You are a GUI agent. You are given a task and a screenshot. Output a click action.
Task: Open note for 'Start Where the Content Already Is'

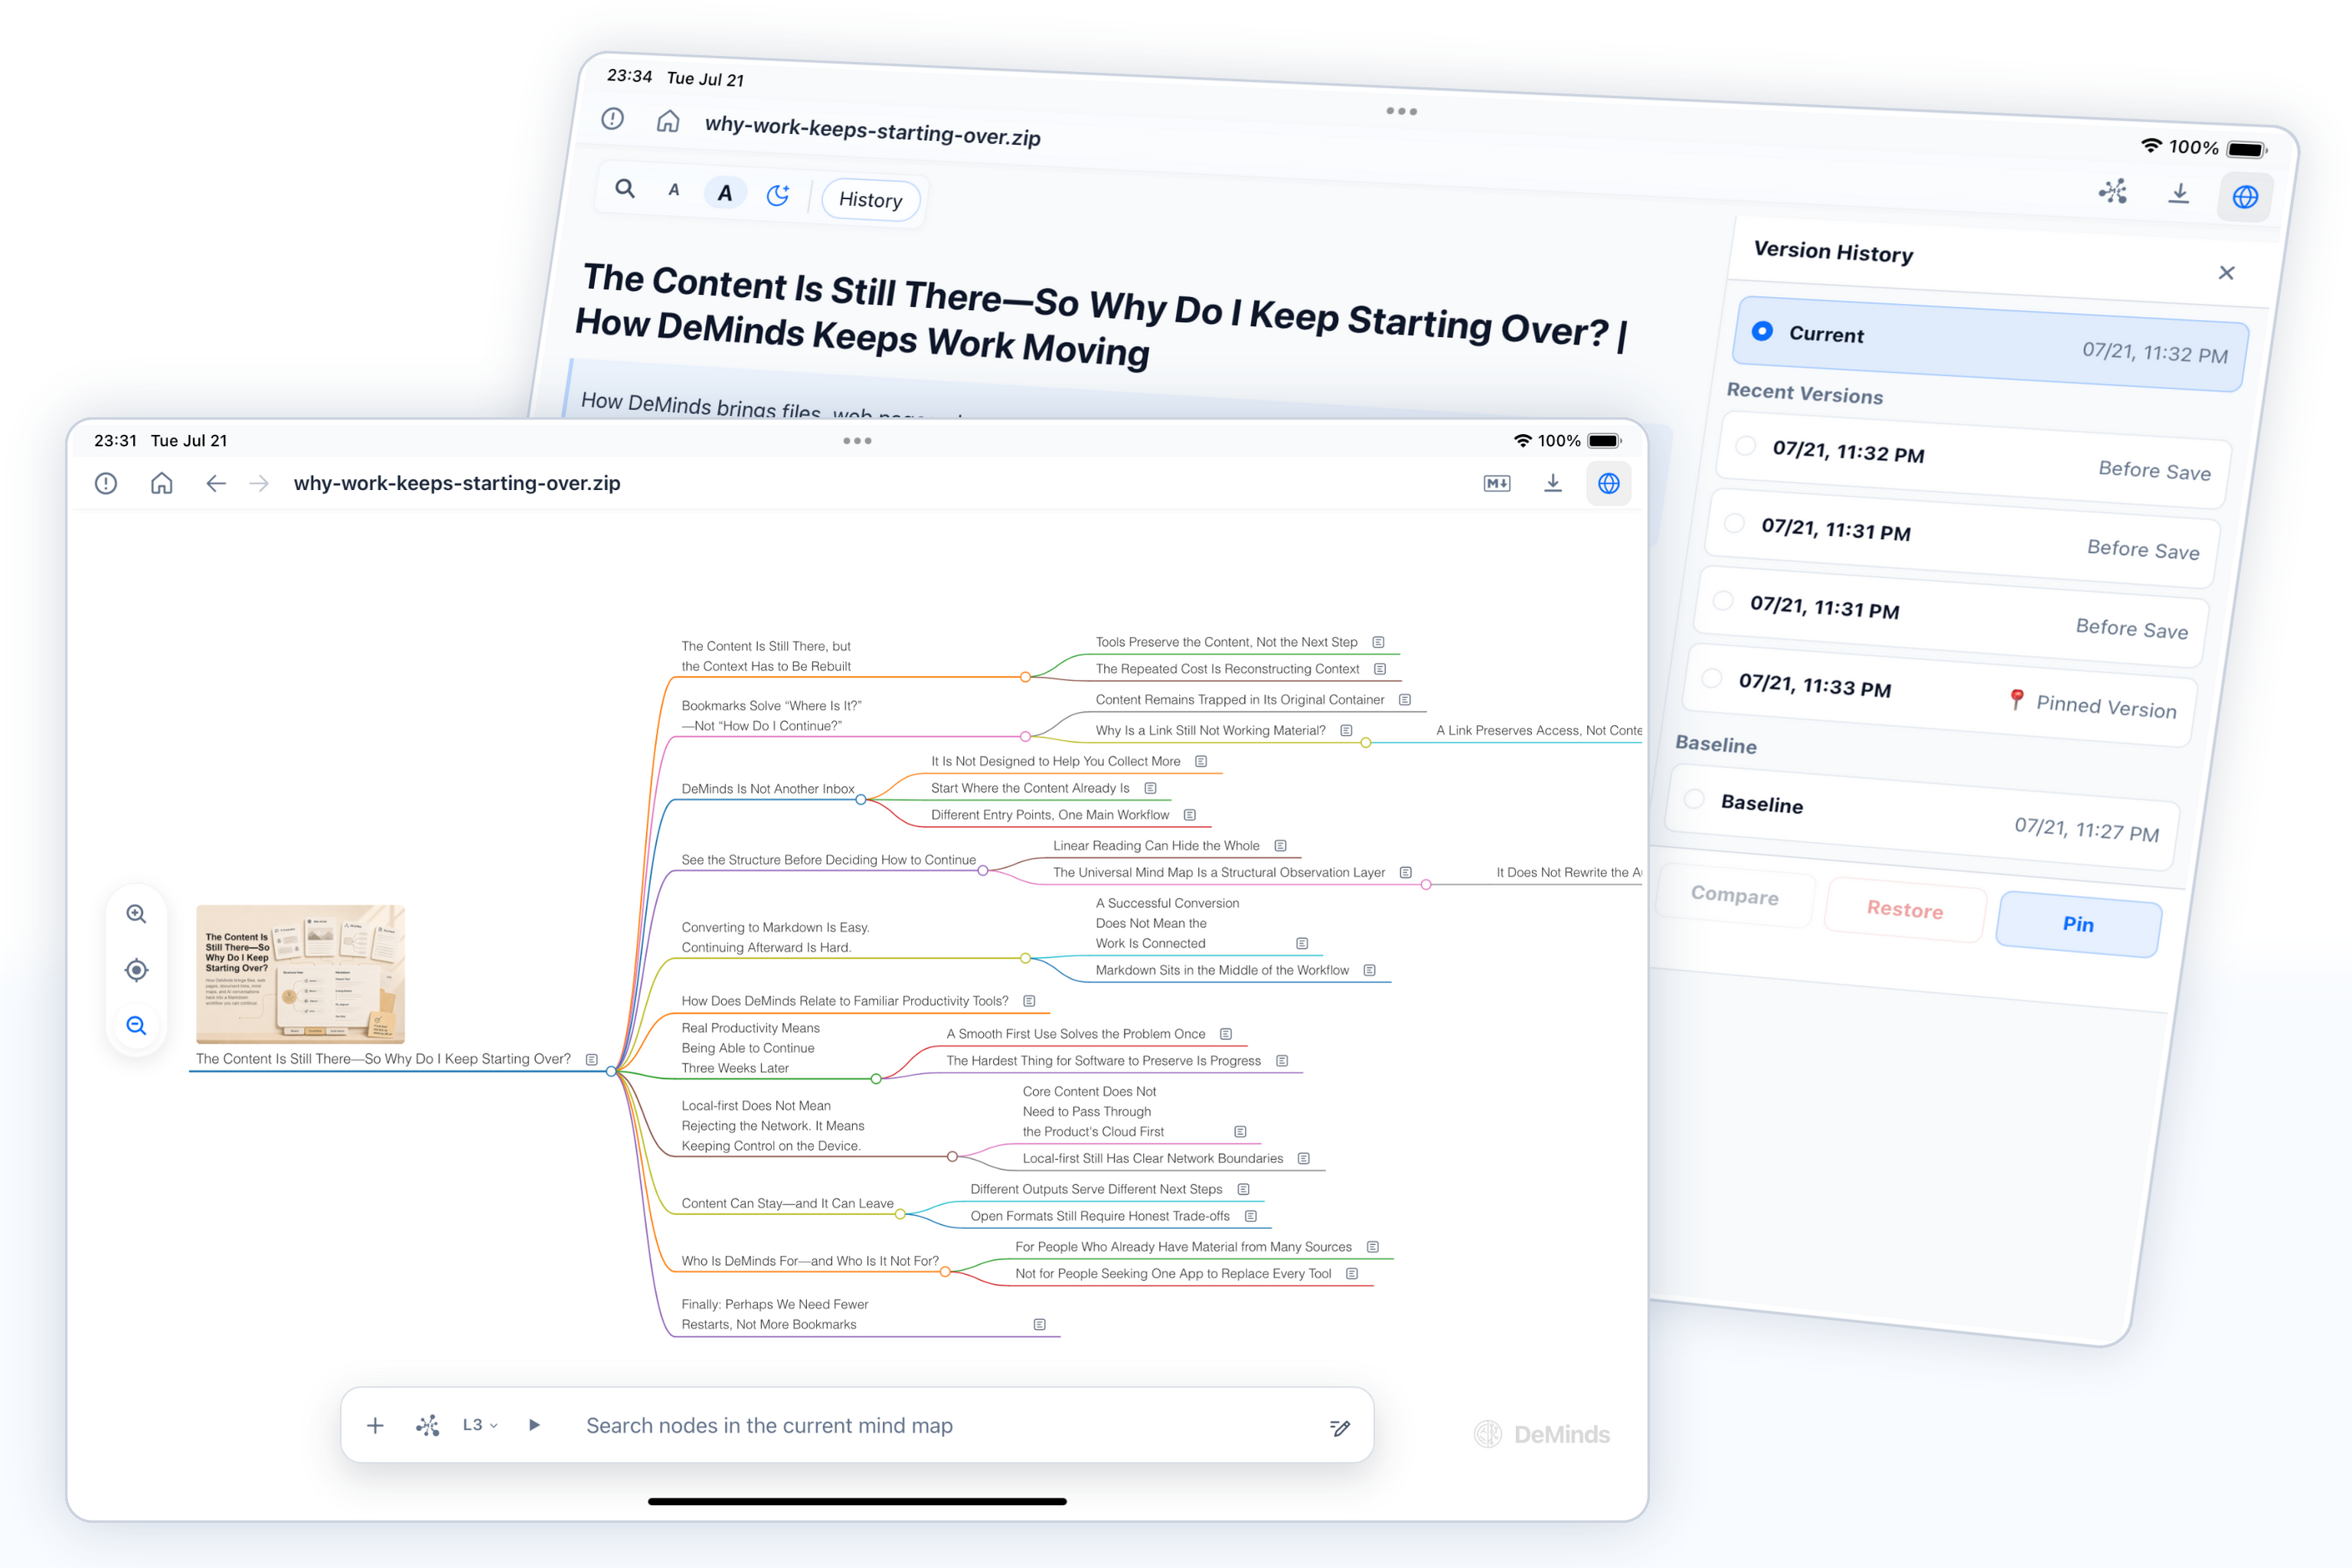coord(1150,788)
